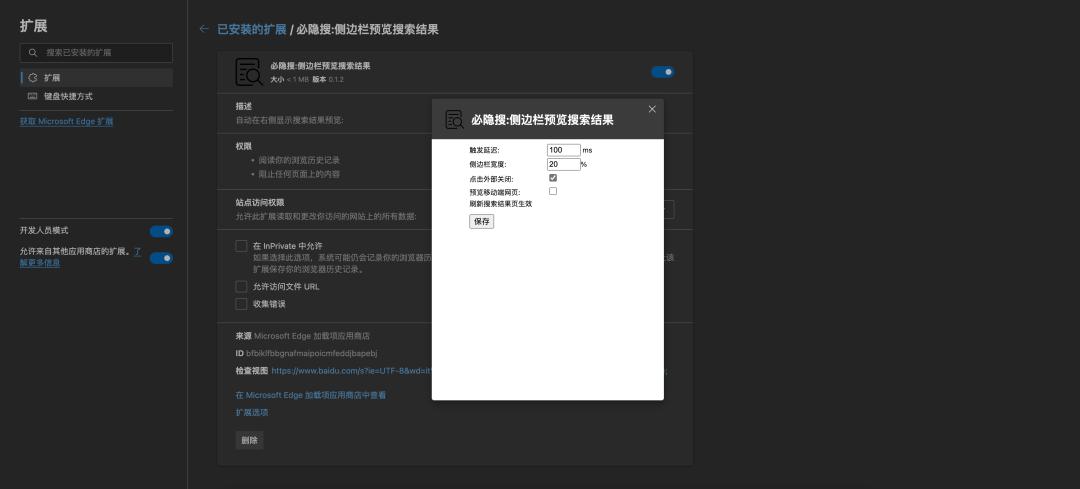Edit the 侧边栏宽度 percent input field
The image size is (1080, 489).
(x=563, y=165)
